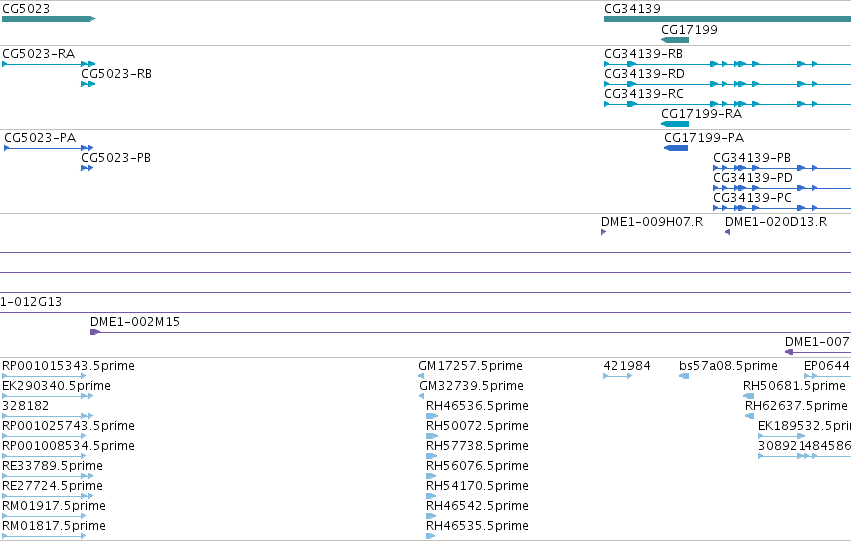Open the CG34139-RB transcript label

click(643, 54)
